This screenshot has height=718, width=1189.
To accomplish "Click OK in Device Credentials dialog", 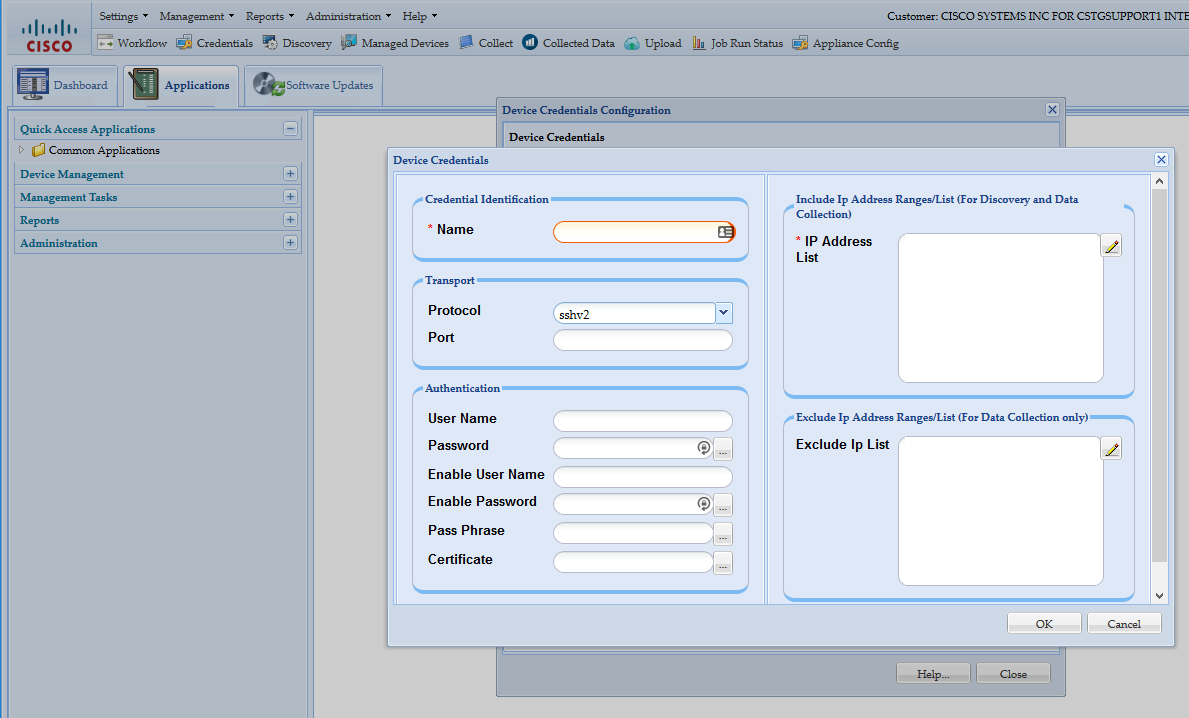I will 1044,624.
